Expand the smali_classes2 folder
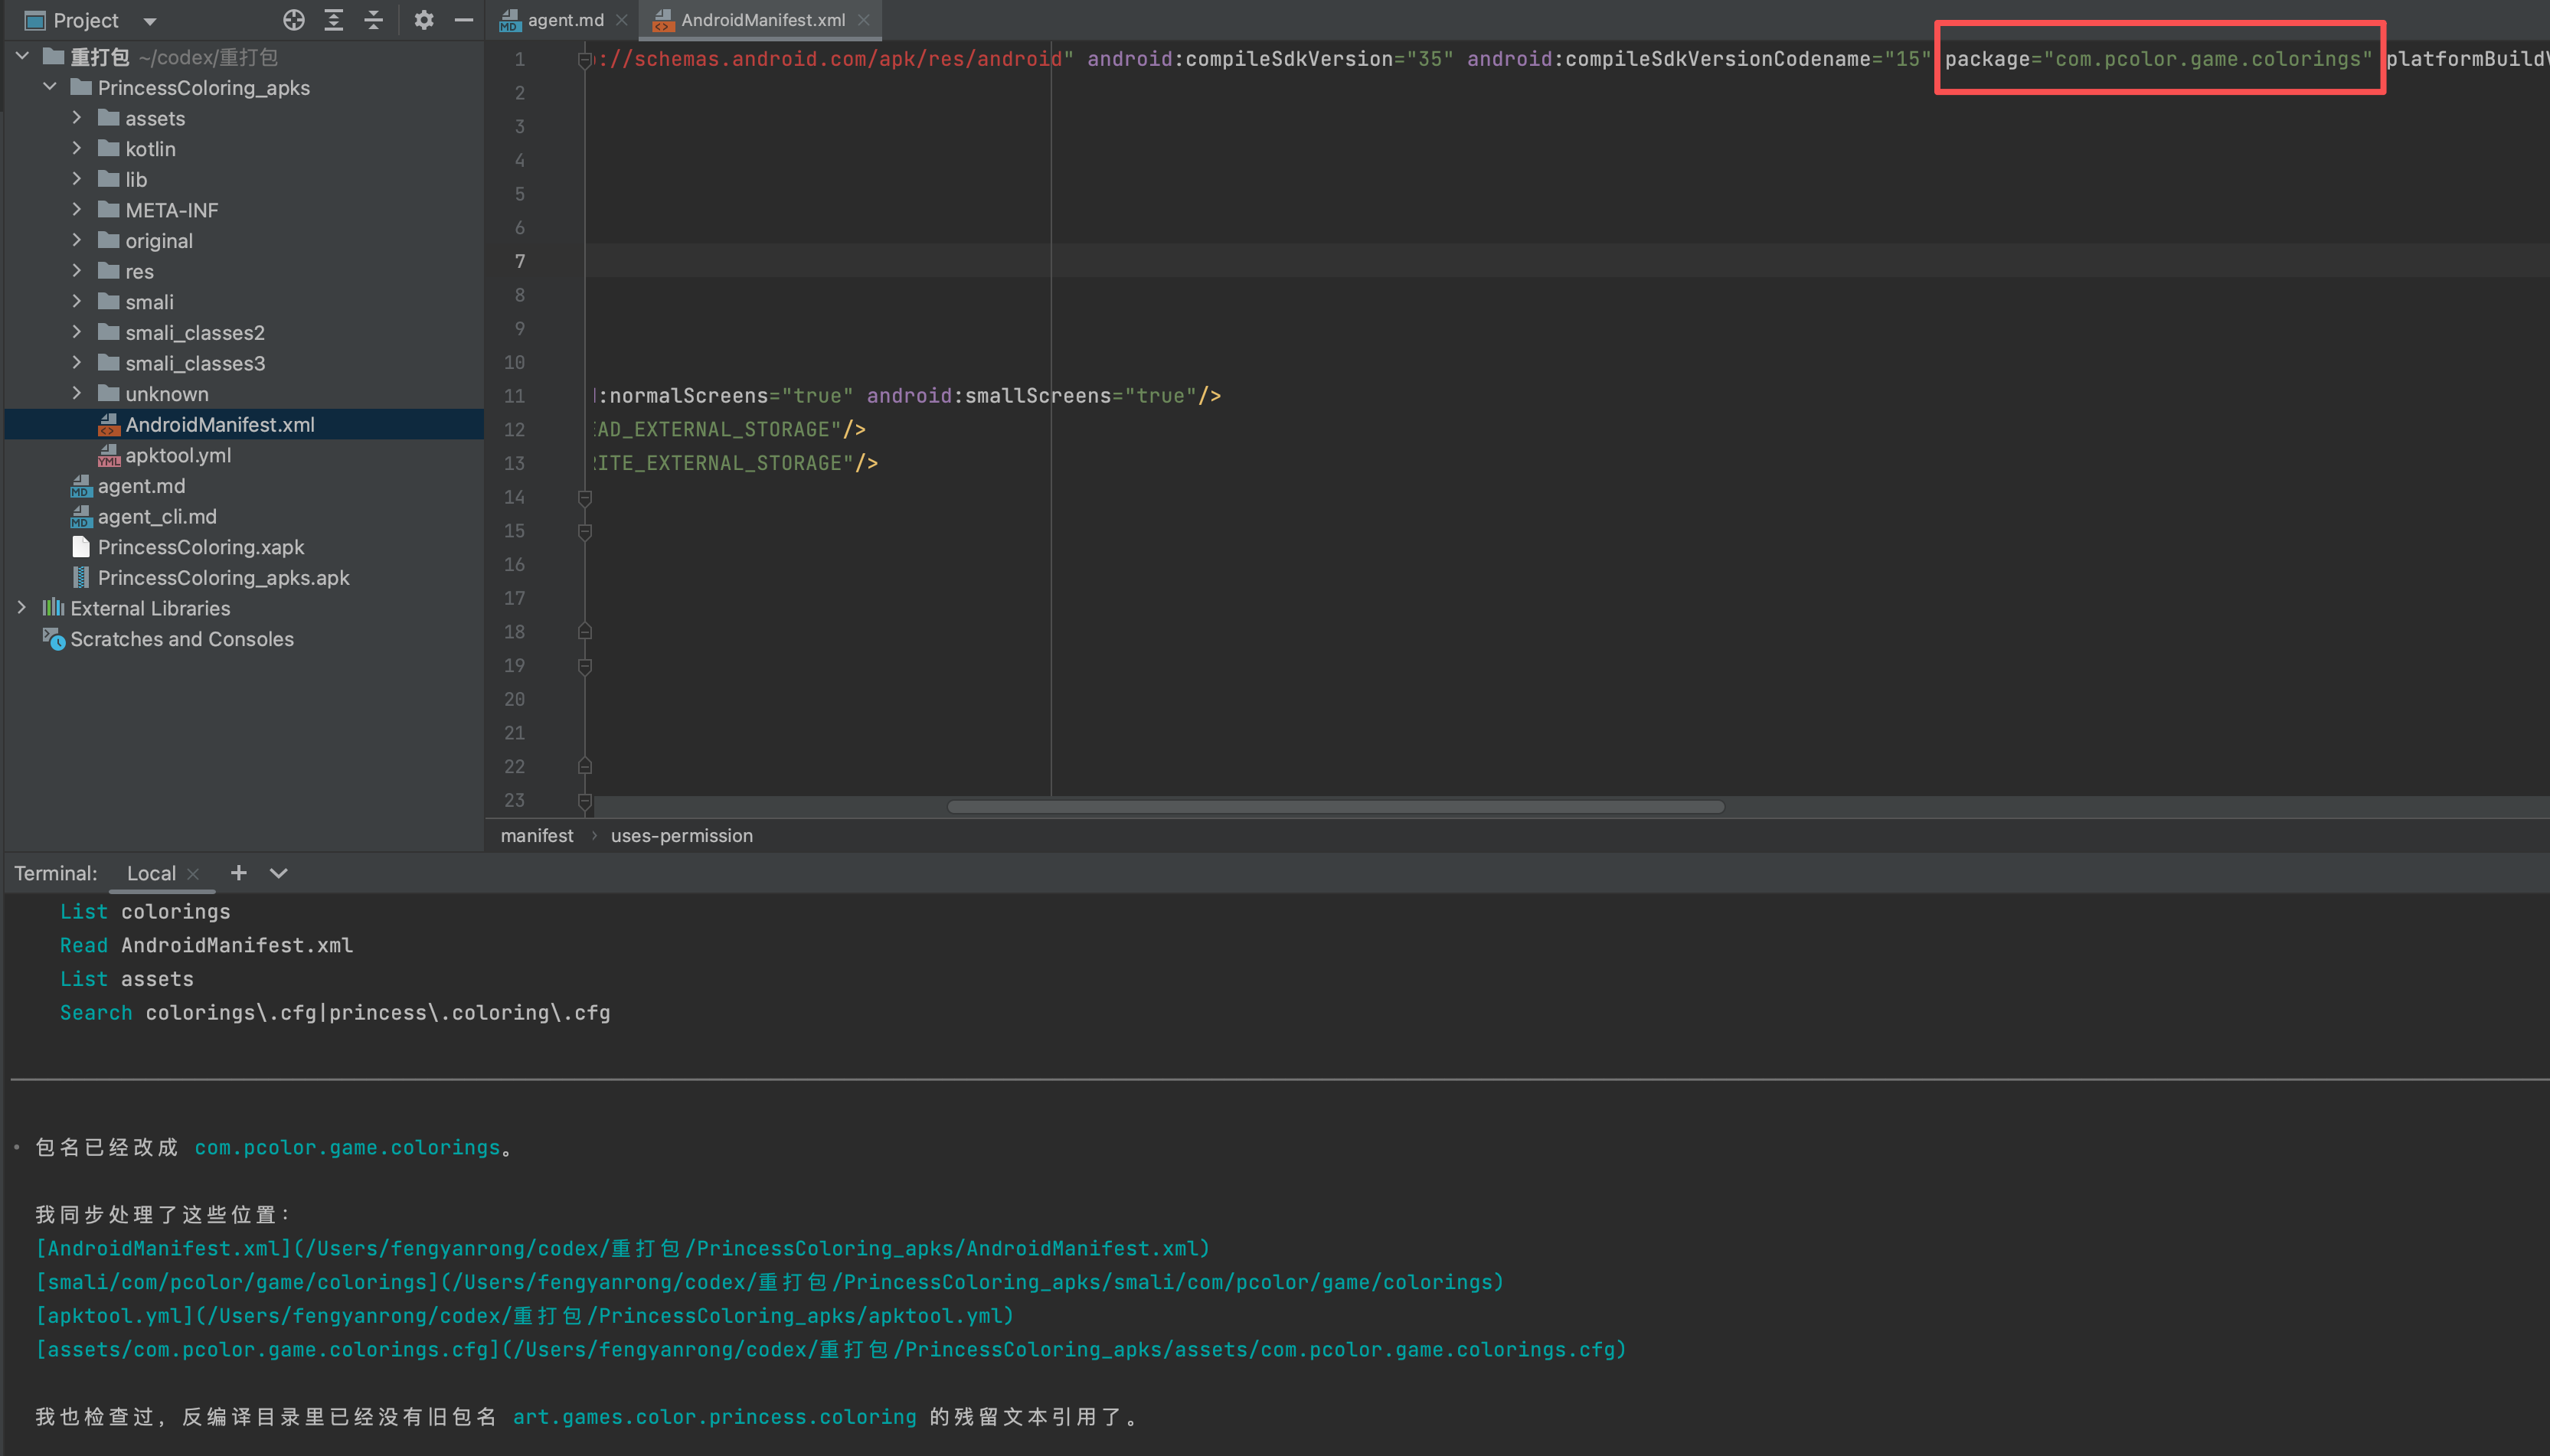The width and height of the screenshot is (2550, 1456). tap(77, 332)
